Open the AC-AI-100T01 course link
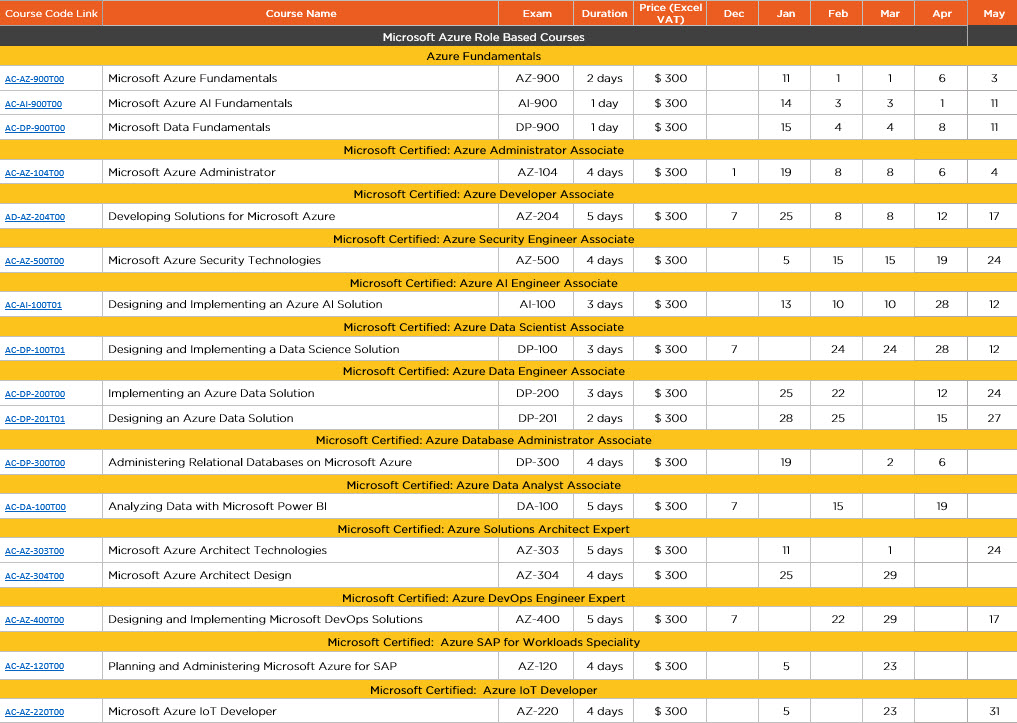This screenshot has width=1017, height=723. (33, 305)
